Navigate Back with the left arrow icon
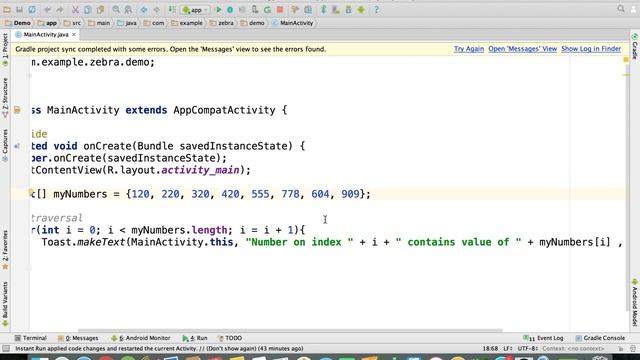The image size is (640, 360). [144, 9]
